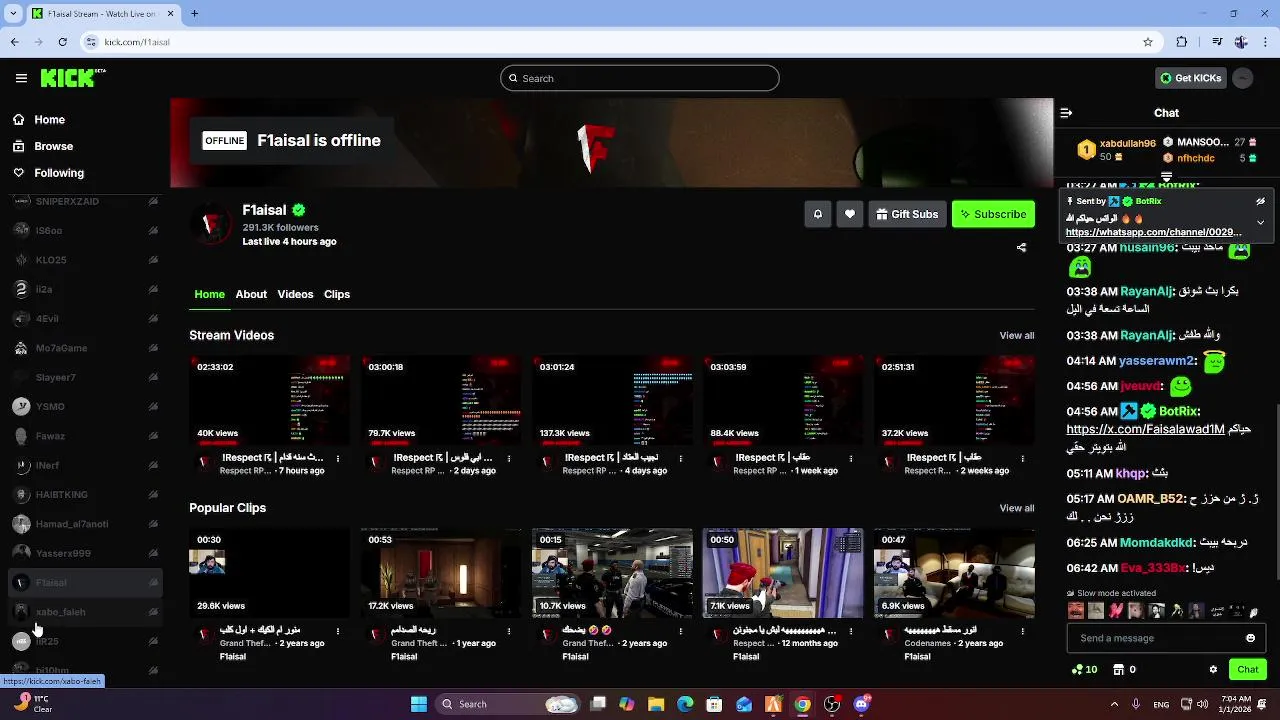Open options menu for the 02:51:31 stream video
Viewport: 1280px width, 720px height.
[1022, 459]
